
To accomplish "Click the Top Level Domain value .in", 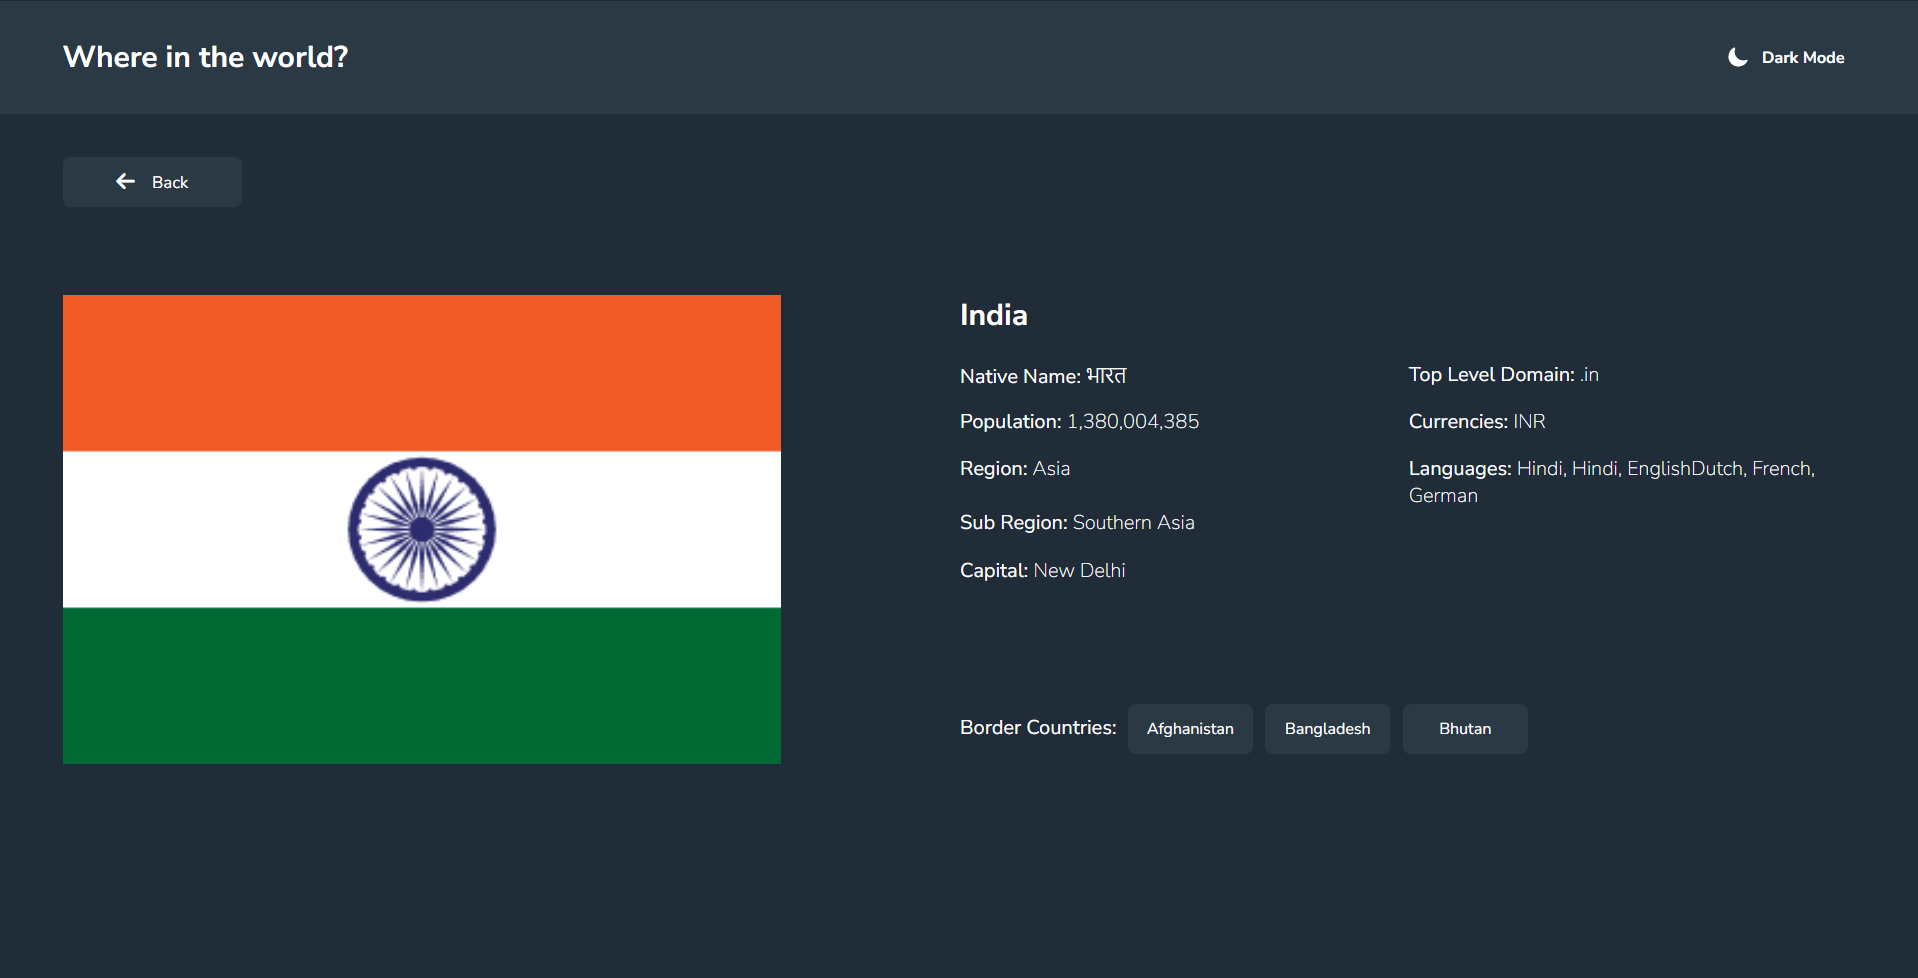I will point(1589,375).
